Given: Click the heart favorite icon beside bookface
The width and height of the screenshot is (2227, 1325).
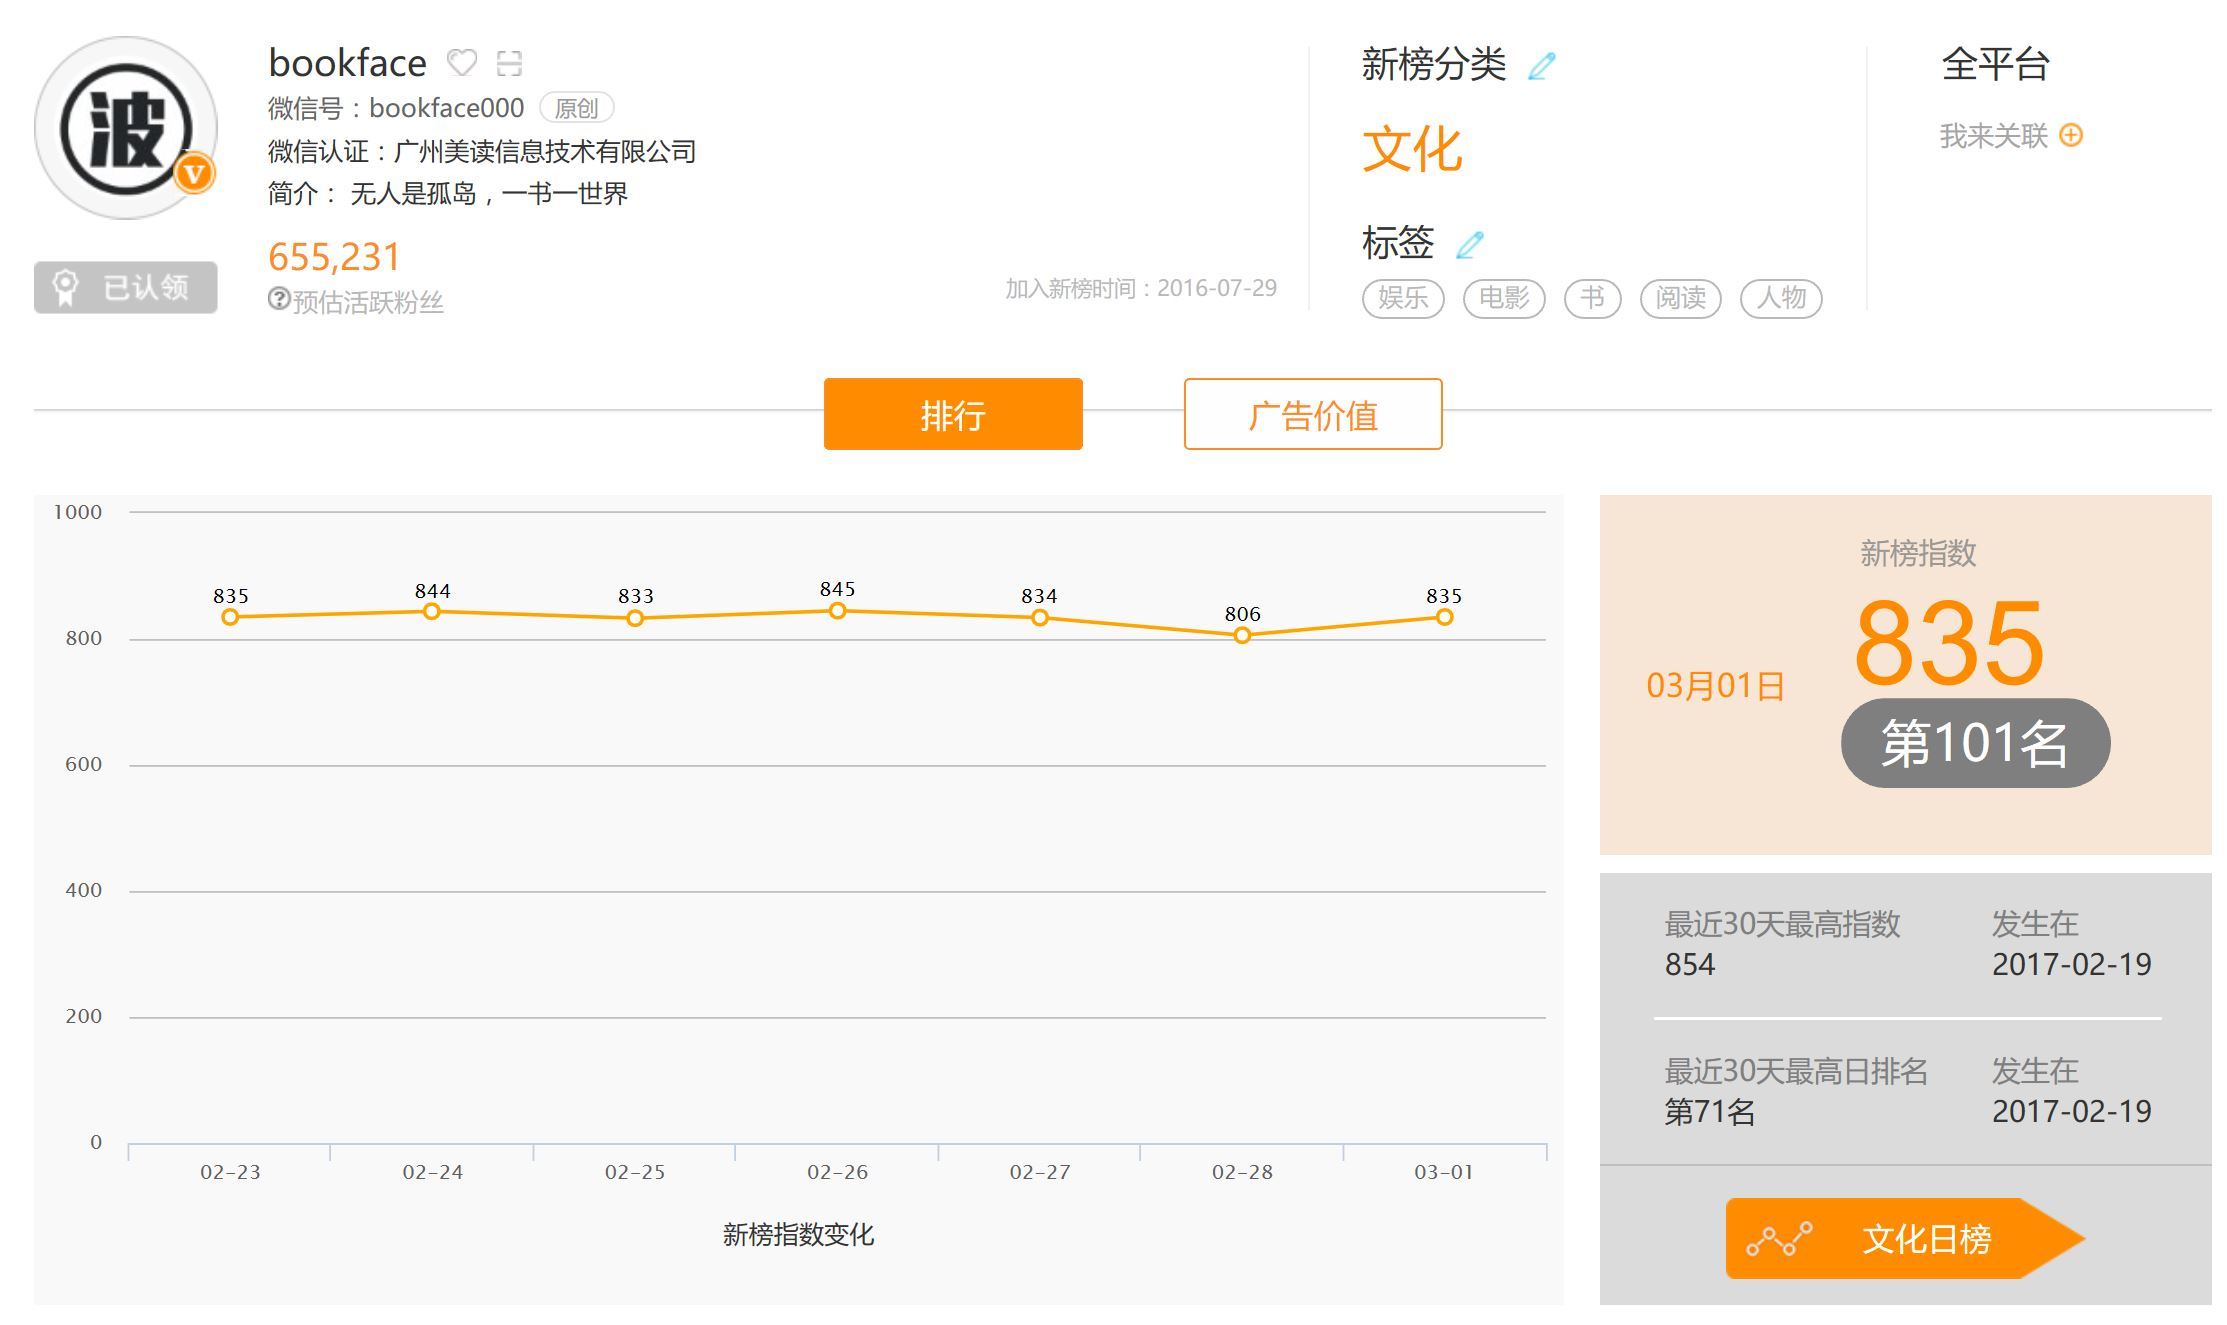Looking at the screenshot, I should coord(461,63).
